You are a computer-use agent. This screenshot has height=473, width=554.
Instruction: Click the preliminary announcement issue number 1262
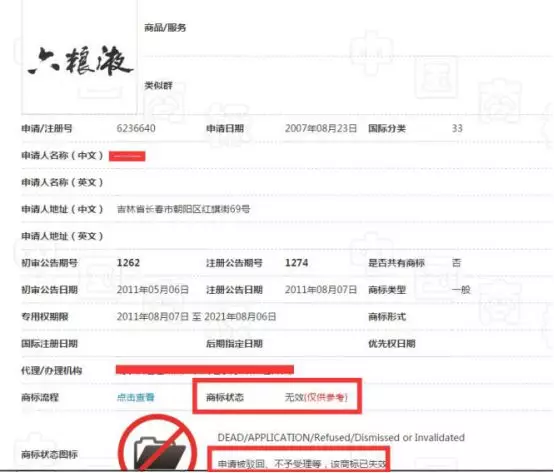[128, 263]
